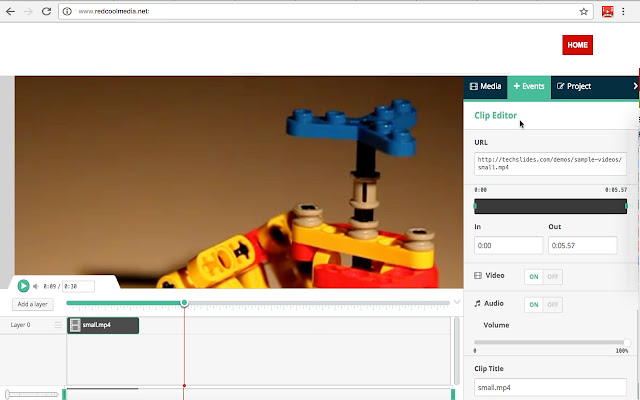Mute using the speaker icon by the timecode
The image size is (640, 400).
coord(37,286)
